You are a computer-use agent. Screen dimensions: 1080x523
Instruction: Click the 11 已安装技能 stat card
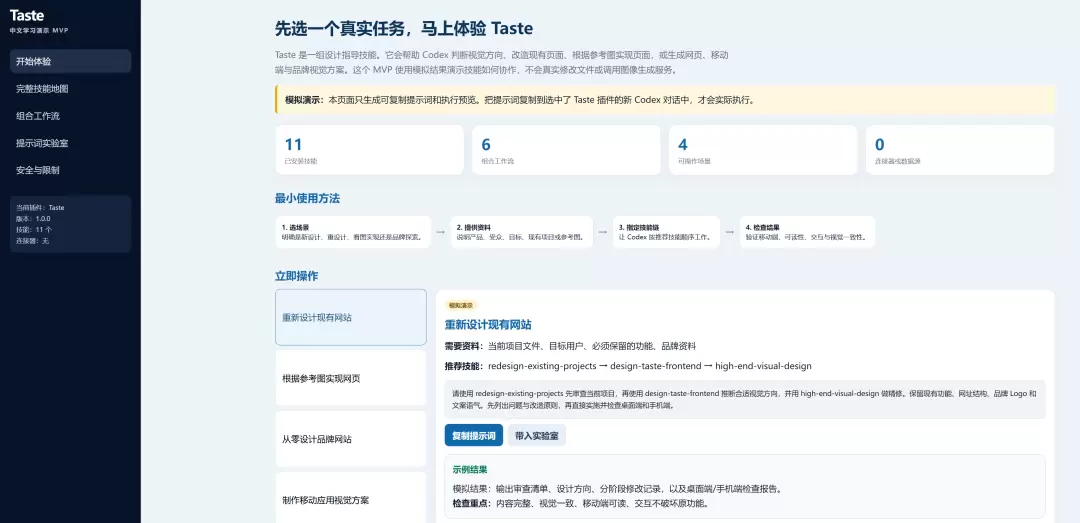(x=369, y=150)
